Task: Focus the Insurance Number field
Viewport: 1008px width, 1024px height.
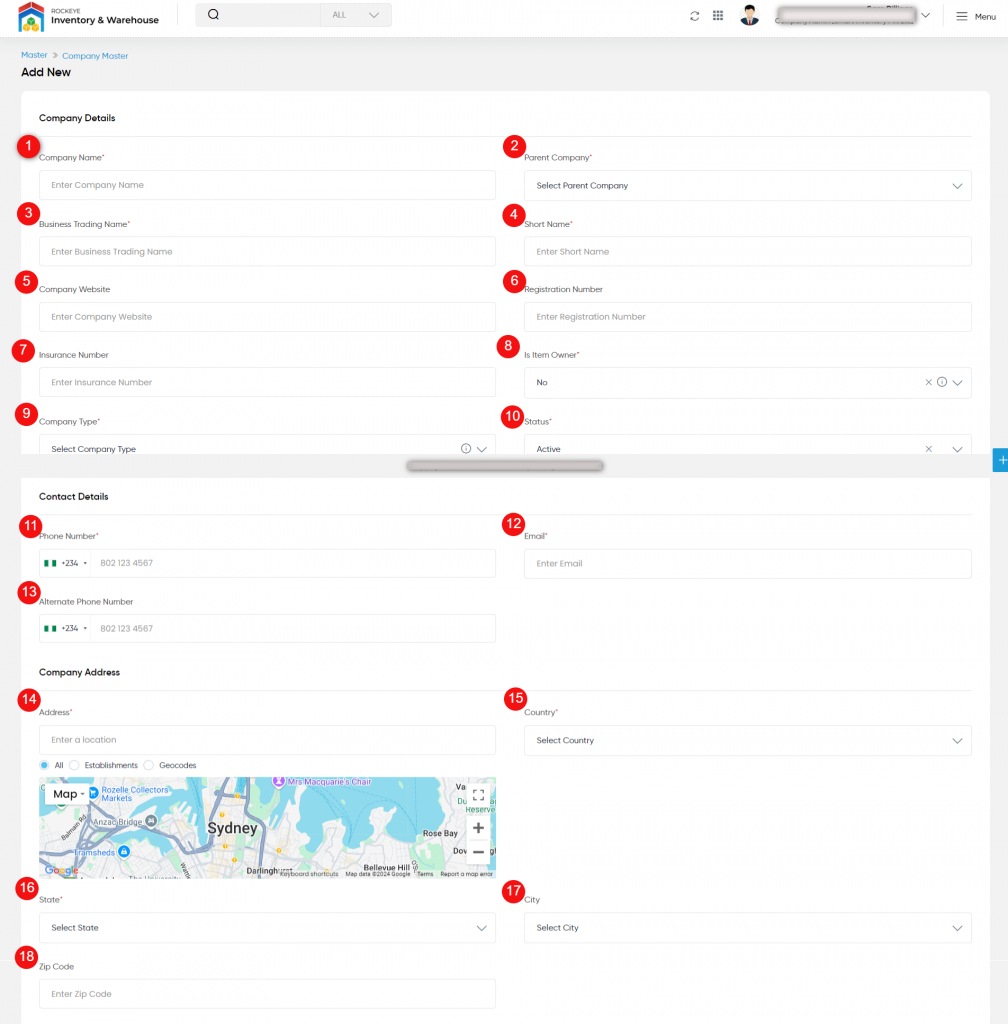Action: click(x=267, y=382)
